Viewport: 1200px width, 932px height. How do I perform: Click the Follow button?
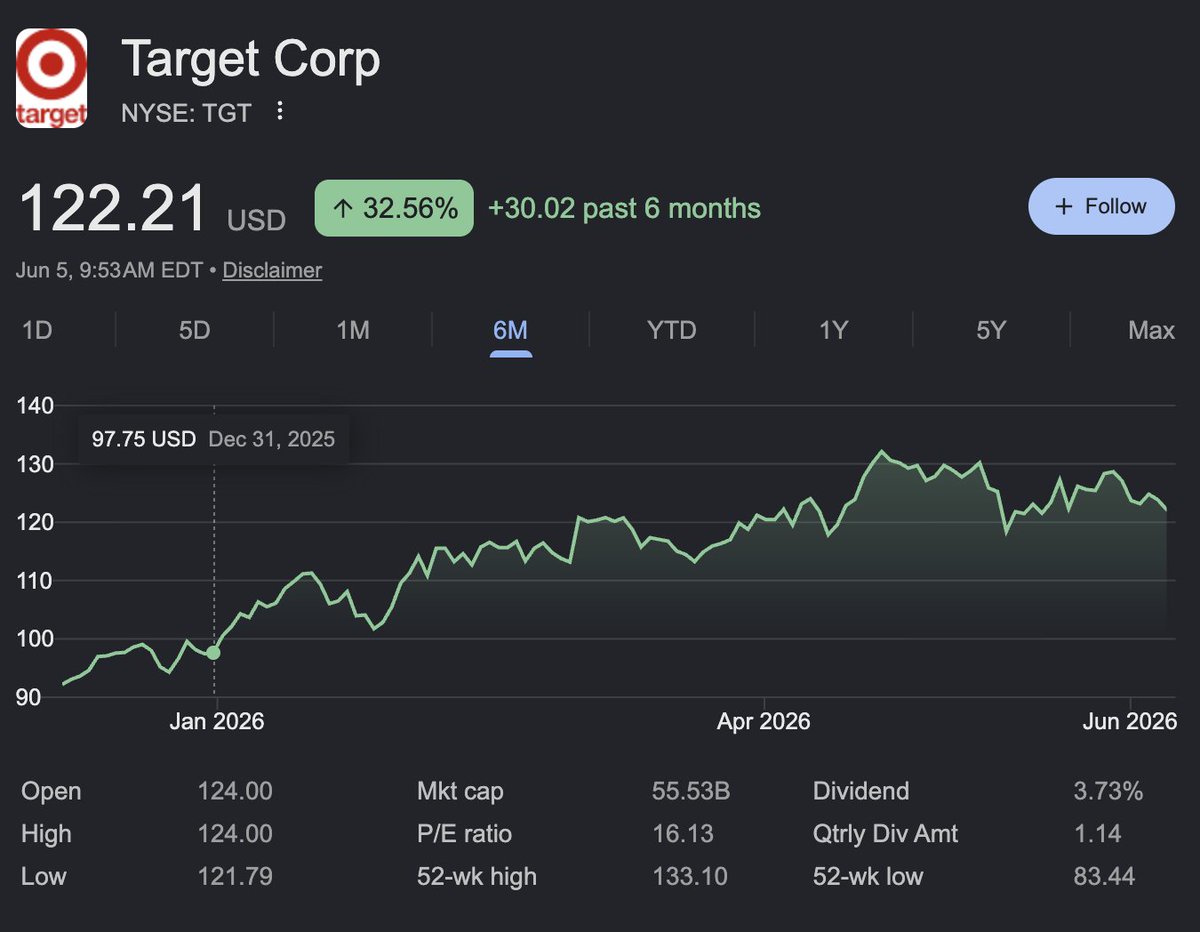tap(1101, 206)
